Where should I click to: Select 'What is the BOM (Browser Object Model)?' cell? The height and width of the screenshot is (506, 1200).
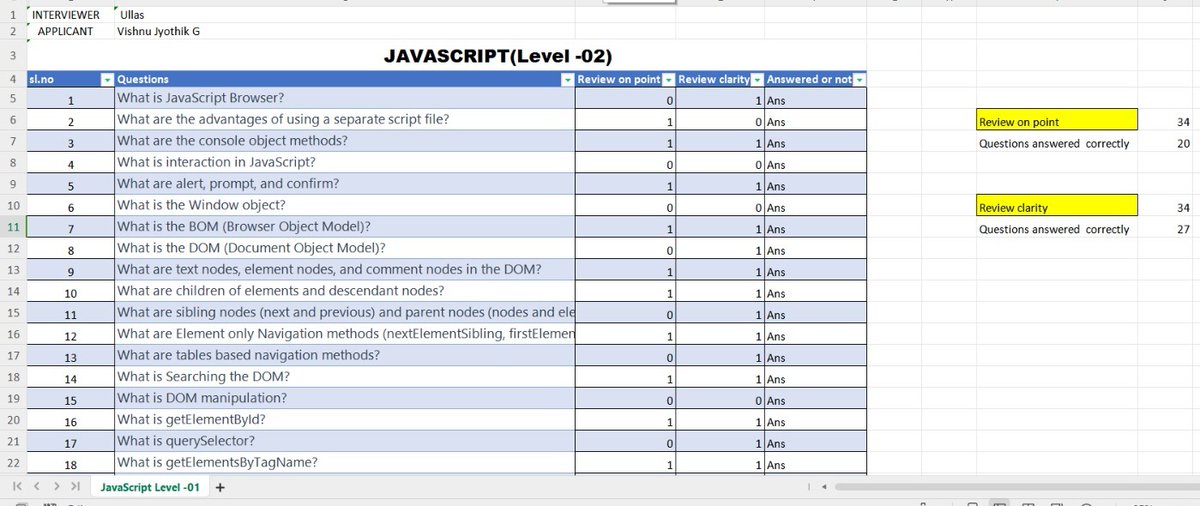click(345, 228)
